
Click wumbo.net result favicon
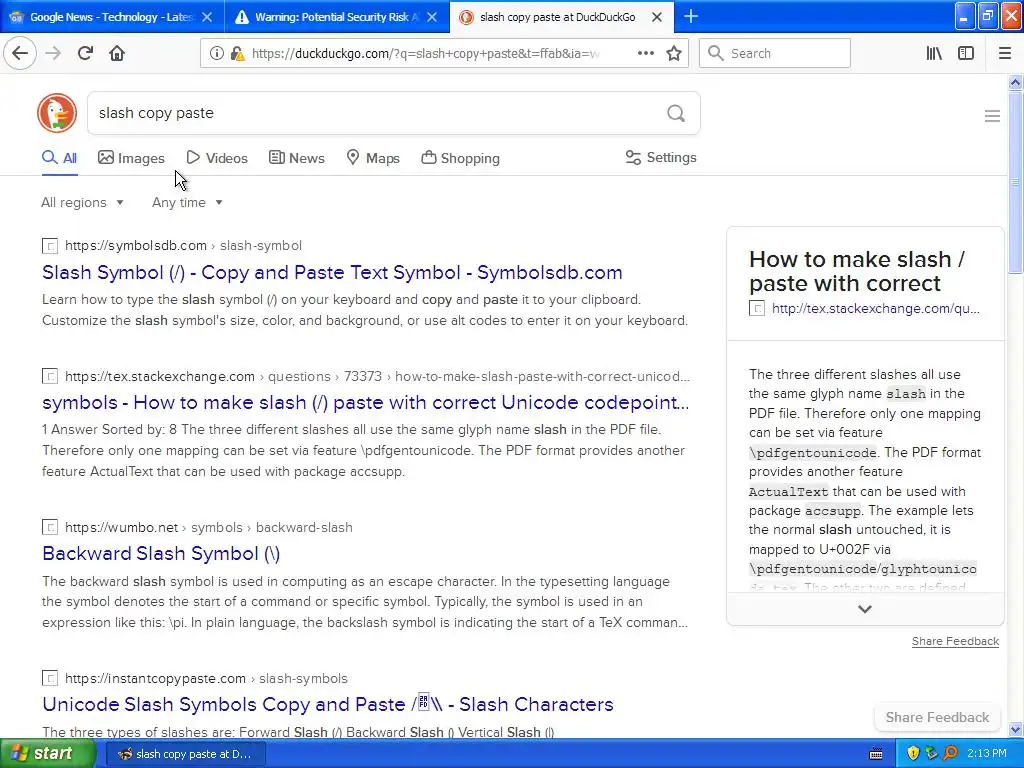click(50, 528)
